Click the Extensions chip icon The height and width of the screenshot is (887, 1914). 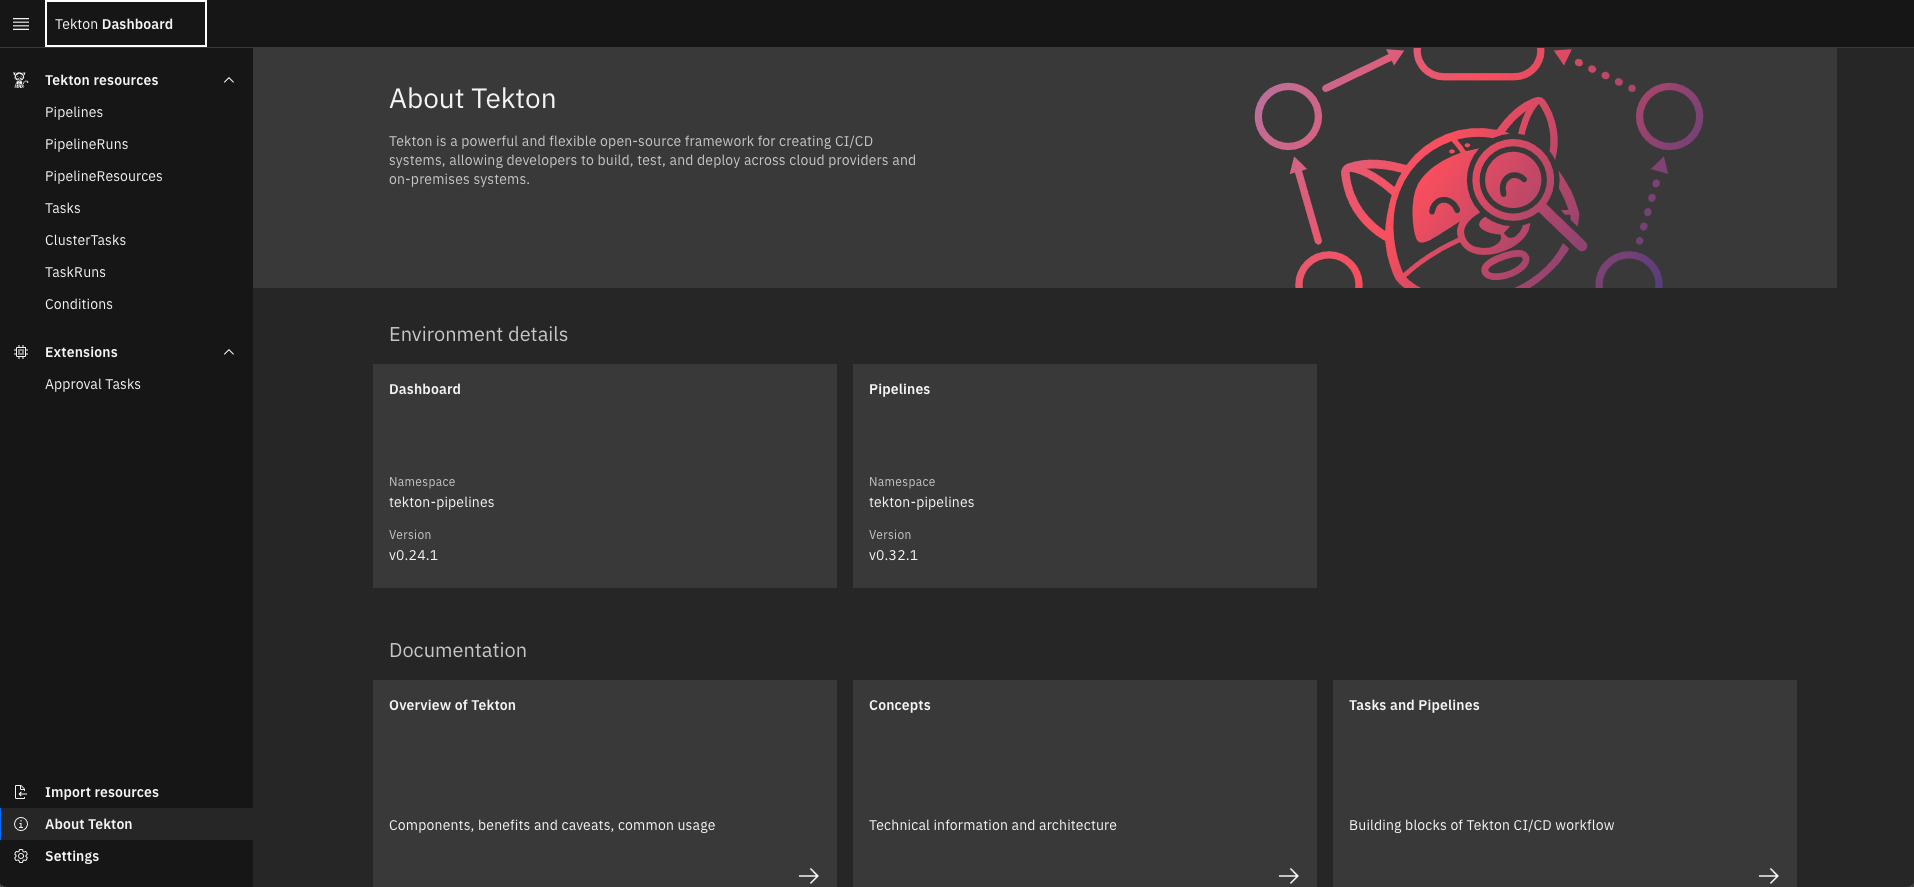point(21,352)
